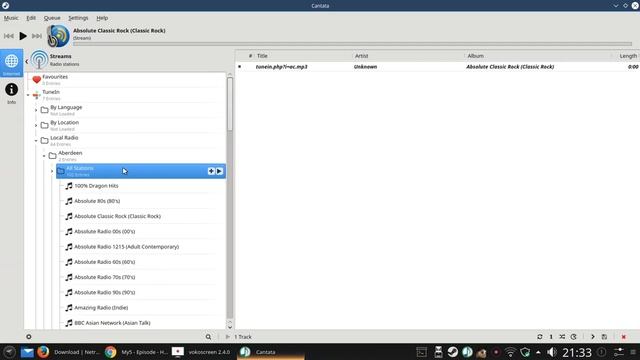Open the Music menu
The width and height of the screenshot is (640, 360).
pyautogui.click(x=11, y=18)
